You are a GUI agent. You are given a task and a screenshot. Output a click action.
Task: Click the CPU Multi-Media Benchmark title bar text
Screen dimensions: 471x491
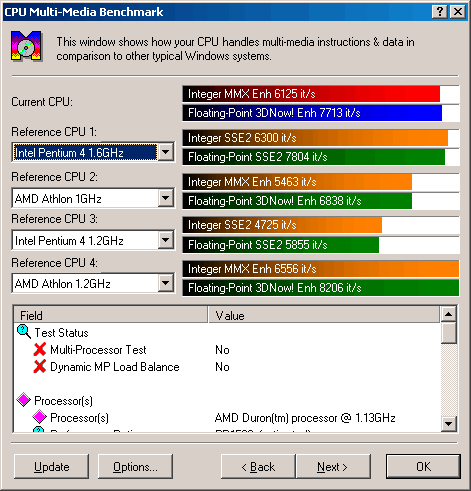(84, 12)
